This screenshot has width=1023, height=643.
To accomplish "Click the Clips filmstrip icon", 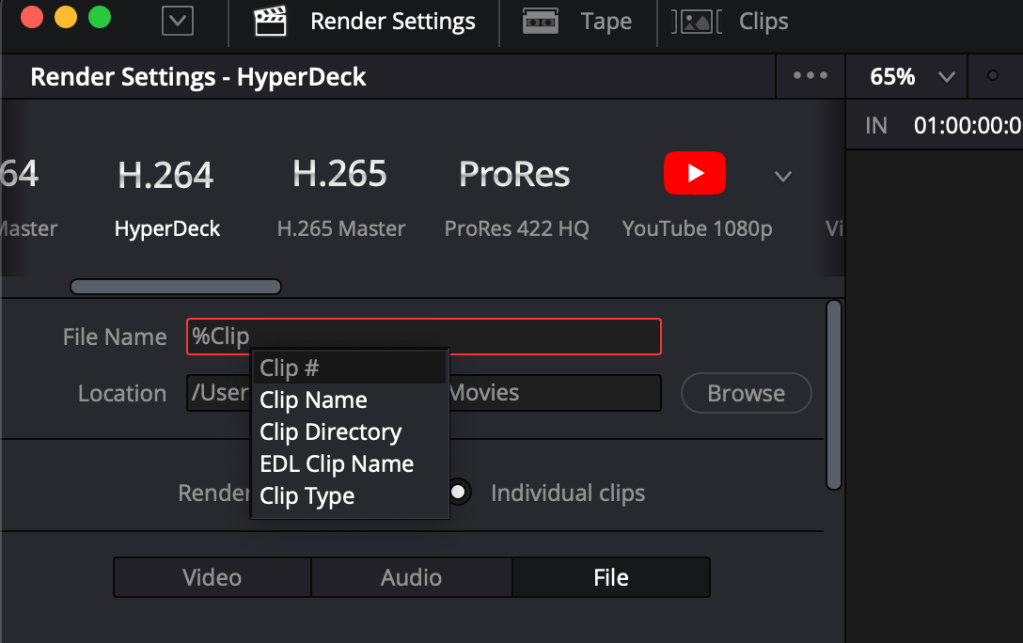I will tap(696, 22).
